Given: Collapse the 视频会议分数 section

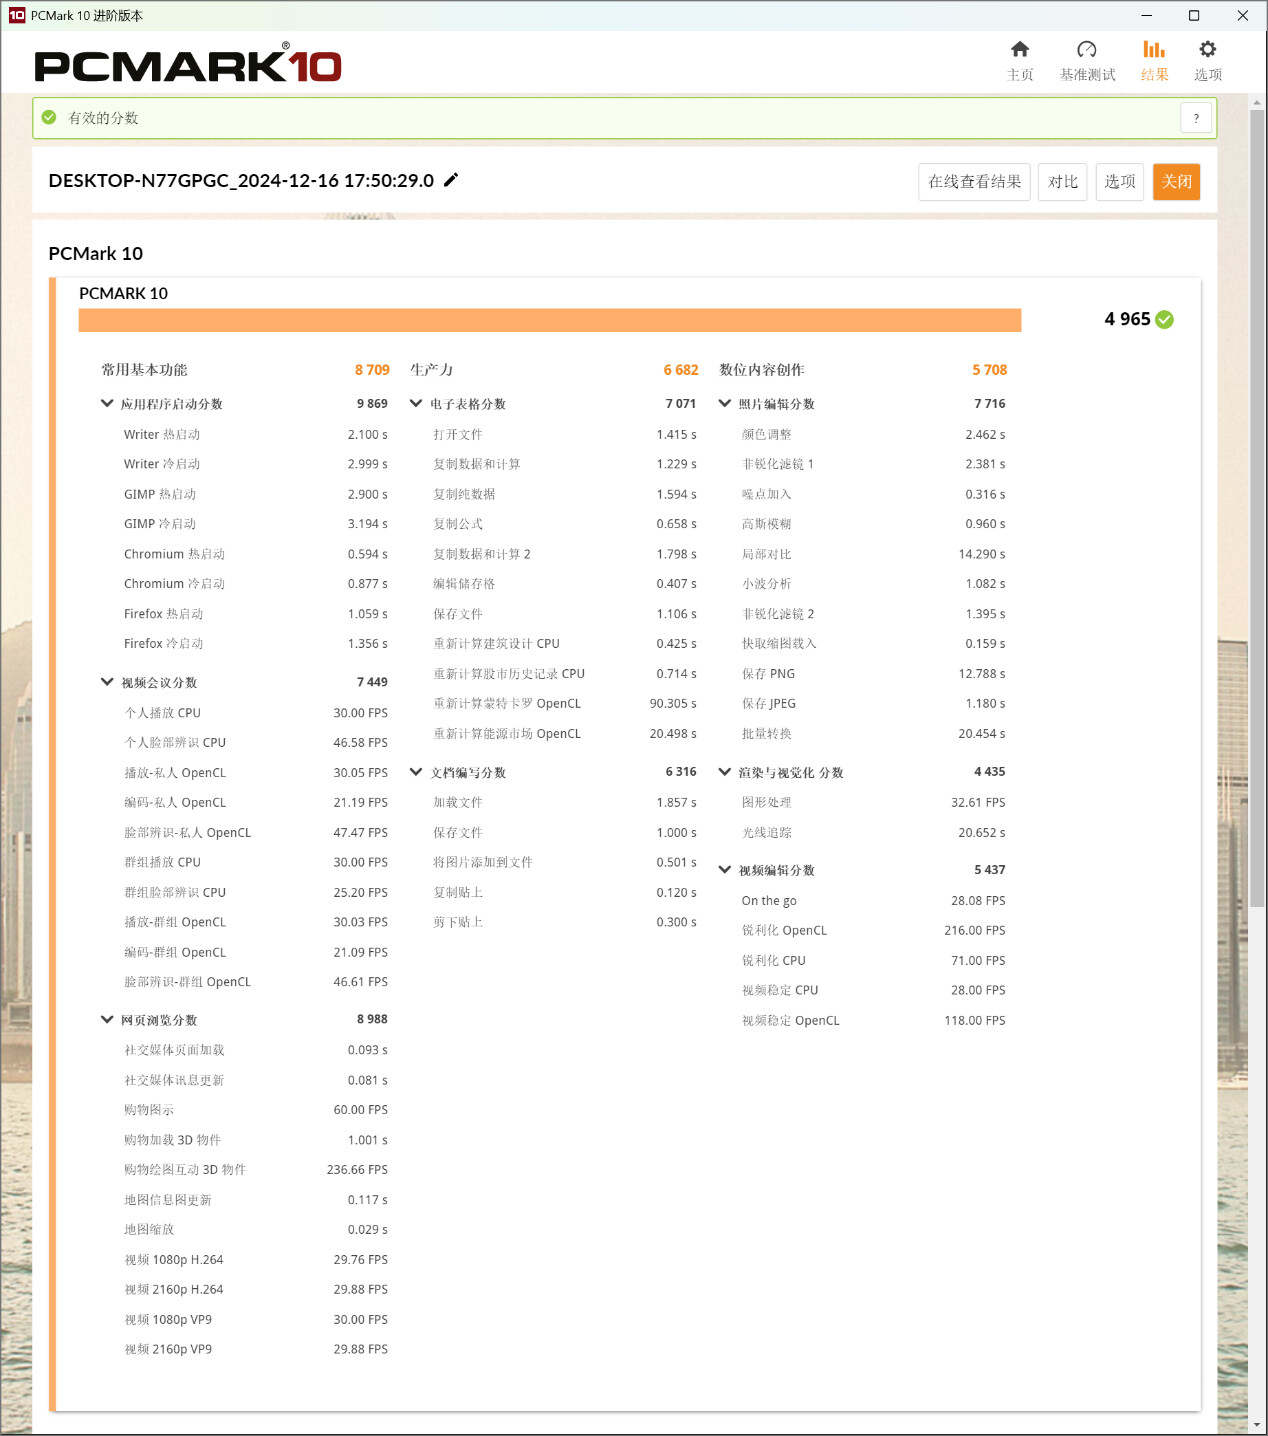Looking at the screenshot, I should (107, 682).
